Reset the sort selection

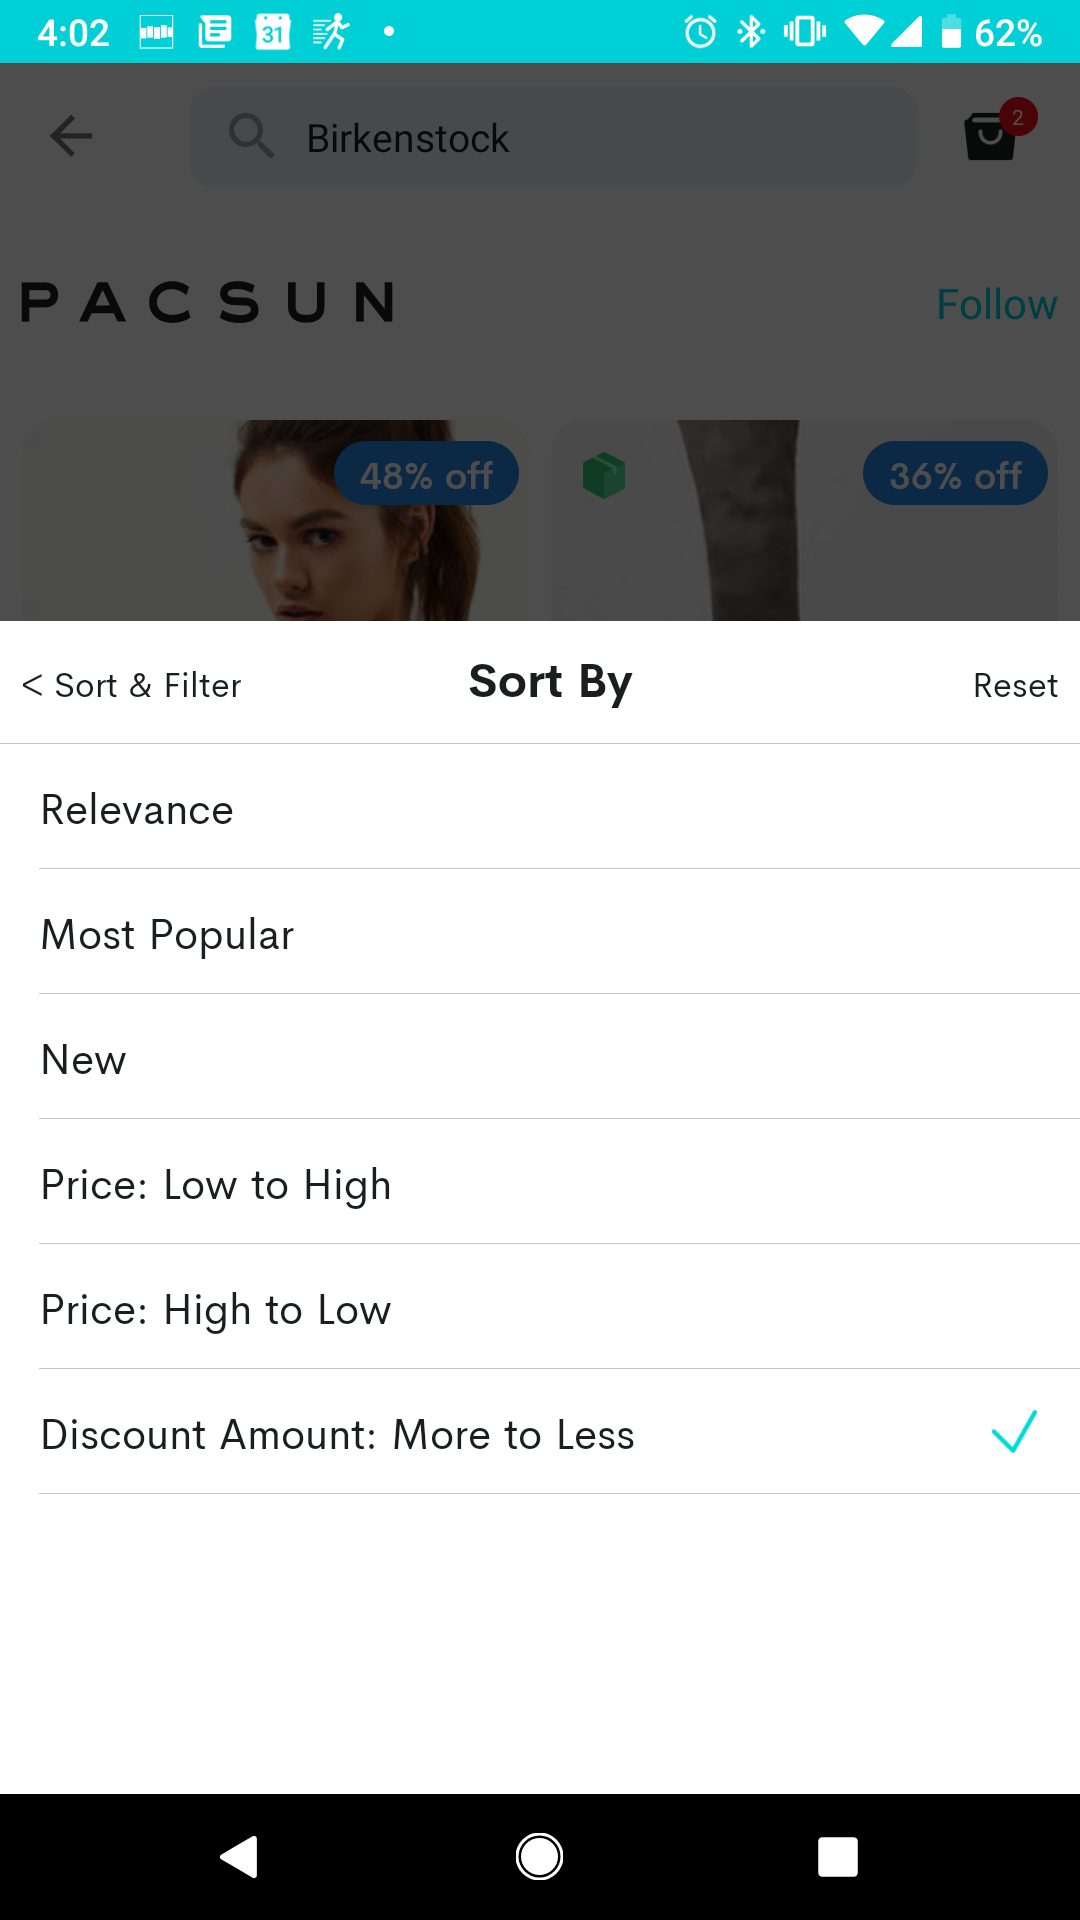tap(1015, 686)
